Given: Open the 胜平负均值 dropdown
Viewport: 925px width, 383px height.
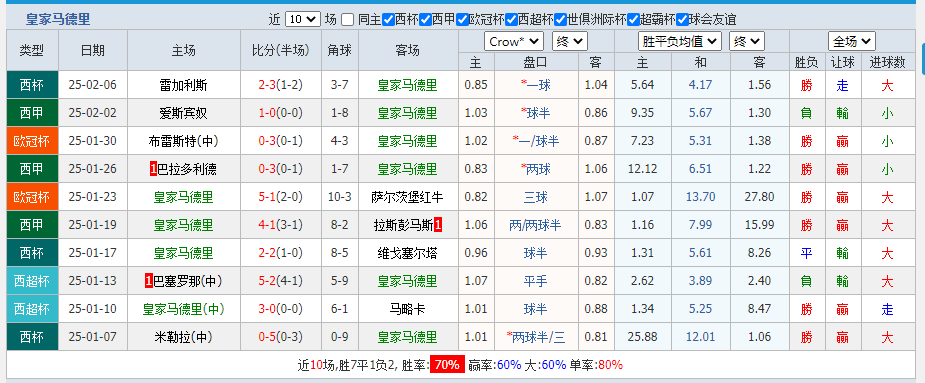Looking at the screenshot, I should tap(680, 41).
